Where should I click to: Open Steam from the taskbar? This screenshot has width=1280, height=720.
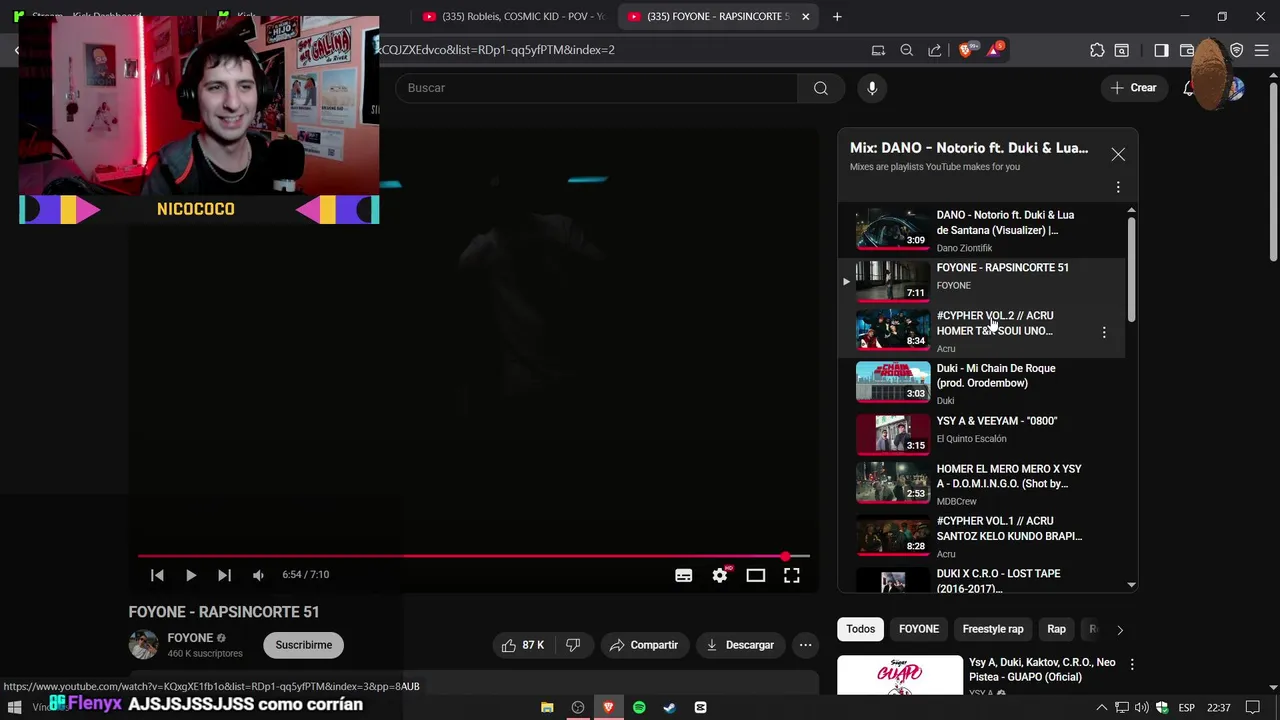pos(670,707)
